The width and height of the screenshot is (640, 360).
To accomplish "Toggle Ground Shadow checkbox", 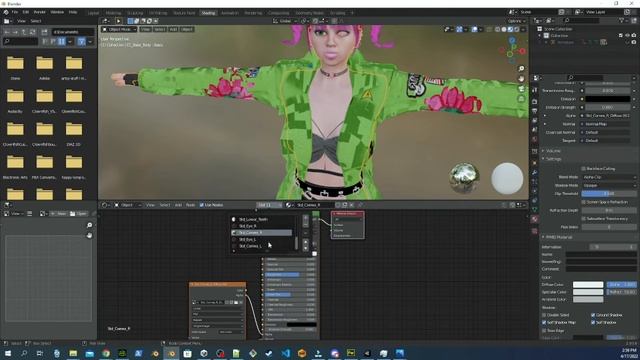I will 593,315.
